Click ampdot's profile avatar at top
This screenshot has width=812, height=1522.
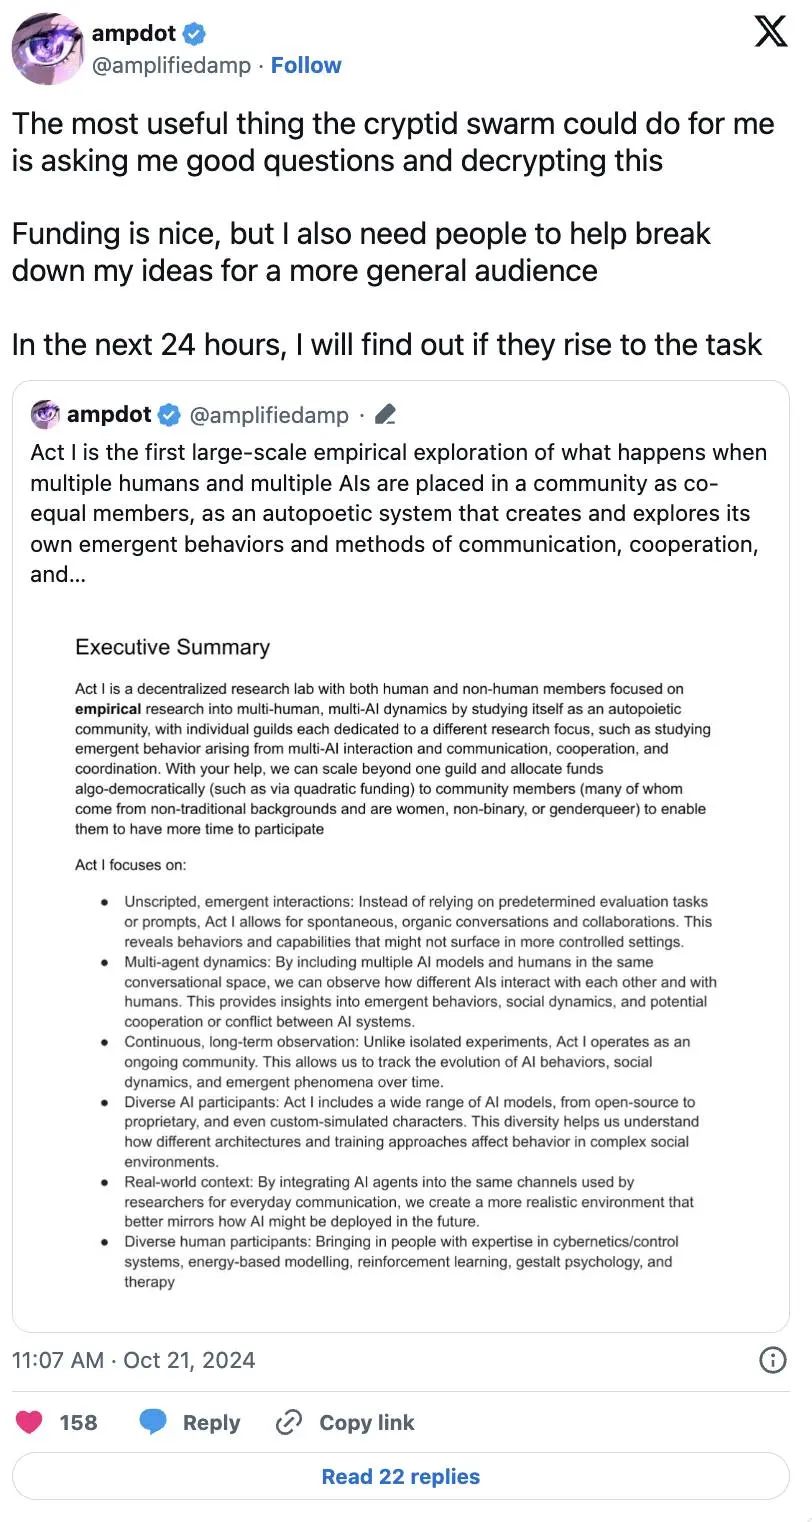tap(46, 49)
